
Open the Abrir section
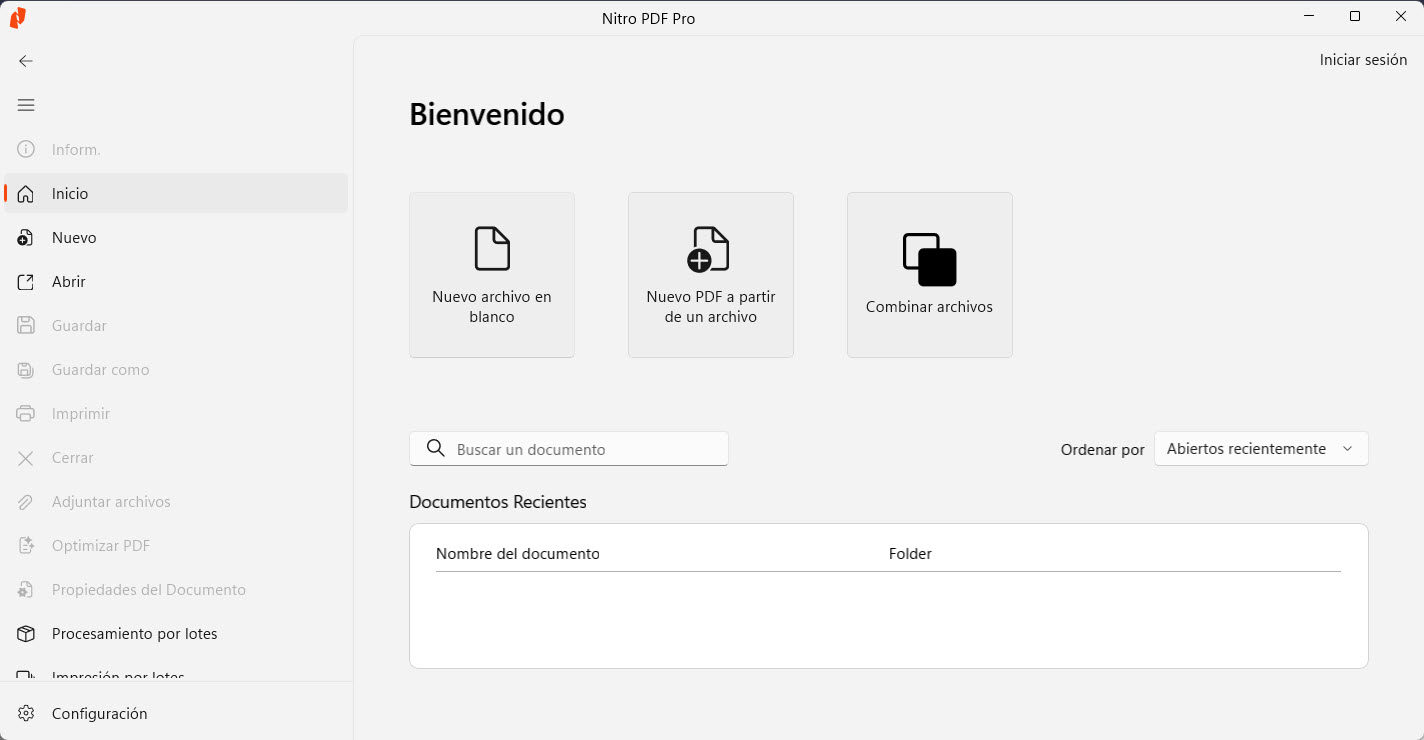point(176,282)
